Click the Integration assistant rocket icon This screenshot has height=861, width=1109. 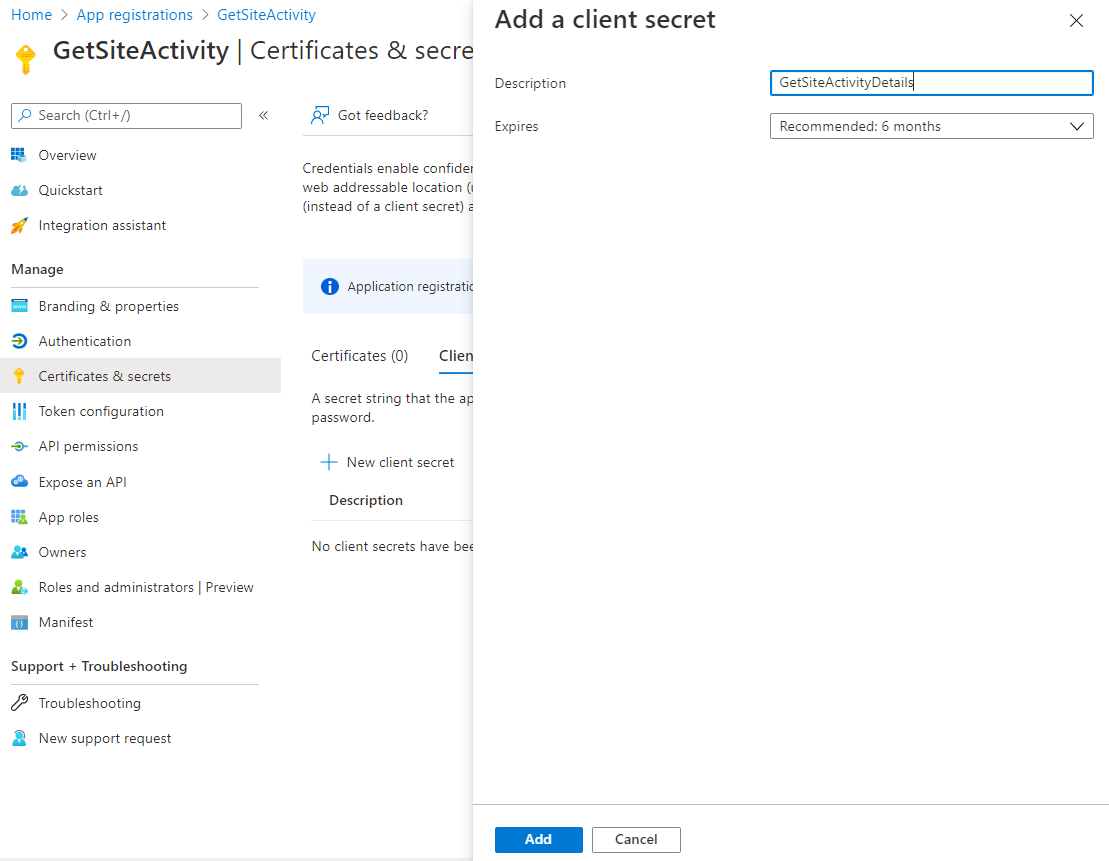coord(19,226)
